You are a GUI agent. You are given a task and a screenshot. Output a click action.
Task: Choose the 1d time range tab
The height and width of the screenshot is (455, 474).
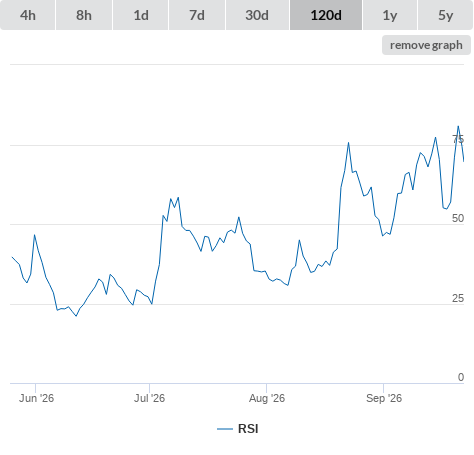click(x=141, y=15)
